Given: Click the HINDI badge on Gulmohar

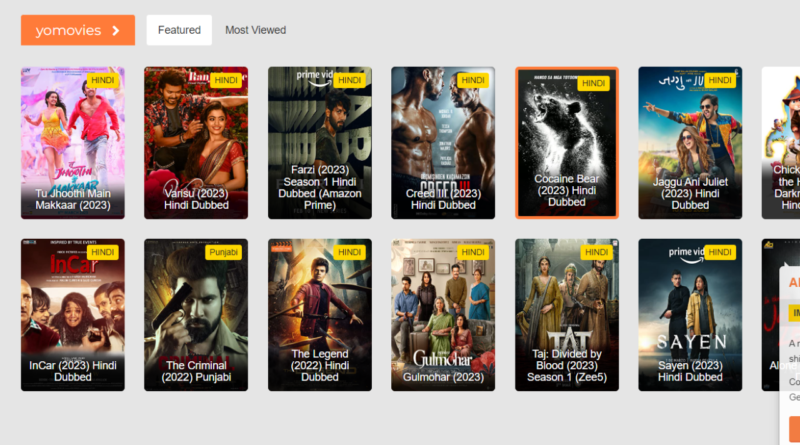Looking at the screenshot, I should [473, 252].
